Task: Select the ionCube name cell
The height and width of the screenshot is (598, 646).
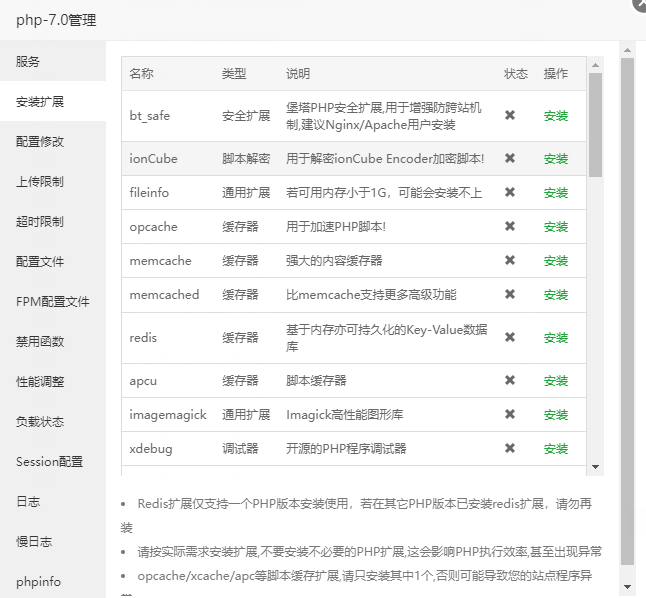Action: pyautogui.click(x=153, y=159)
